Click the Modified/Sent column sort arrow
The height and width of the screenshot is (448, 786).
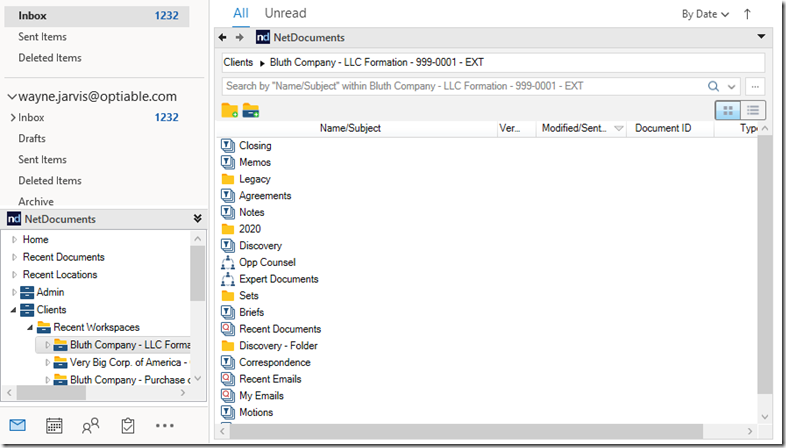[619, 129]
